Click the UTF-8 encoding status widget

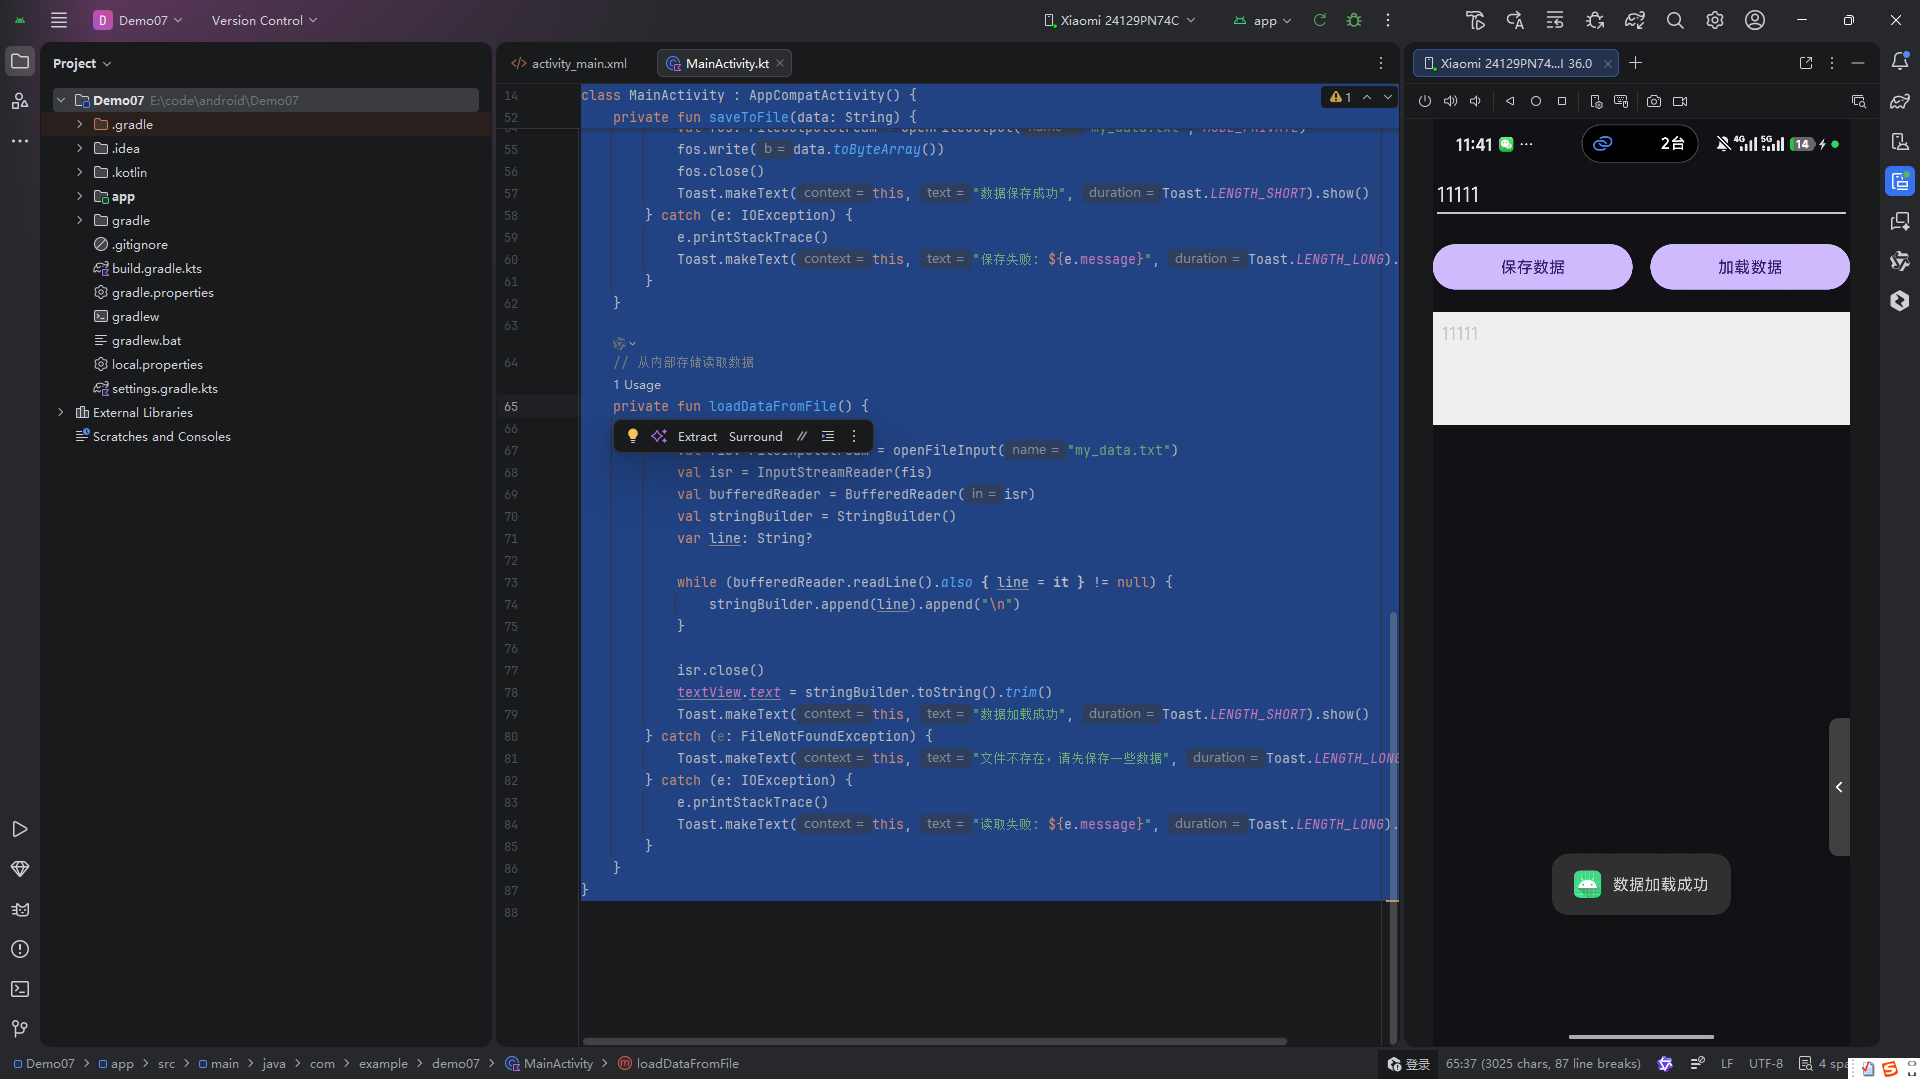pyautogui.click(x=1765, y=1064)
